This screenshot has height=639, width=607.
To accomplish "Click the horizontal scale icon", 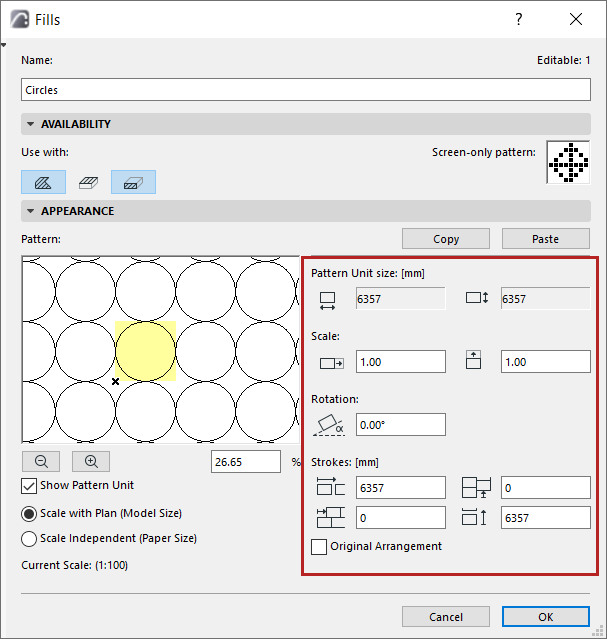I will [331, 363].
